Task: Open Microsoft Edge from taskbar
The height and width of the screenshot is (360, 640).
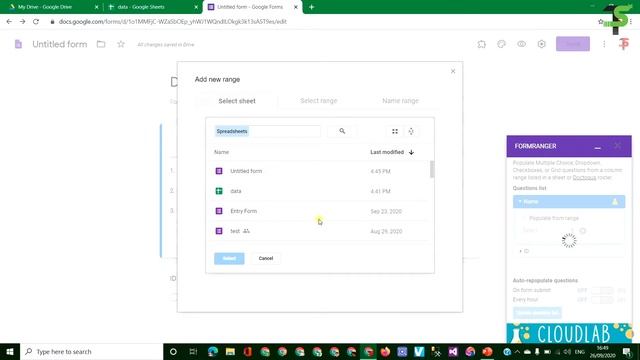Action: (x=213, y=351)
